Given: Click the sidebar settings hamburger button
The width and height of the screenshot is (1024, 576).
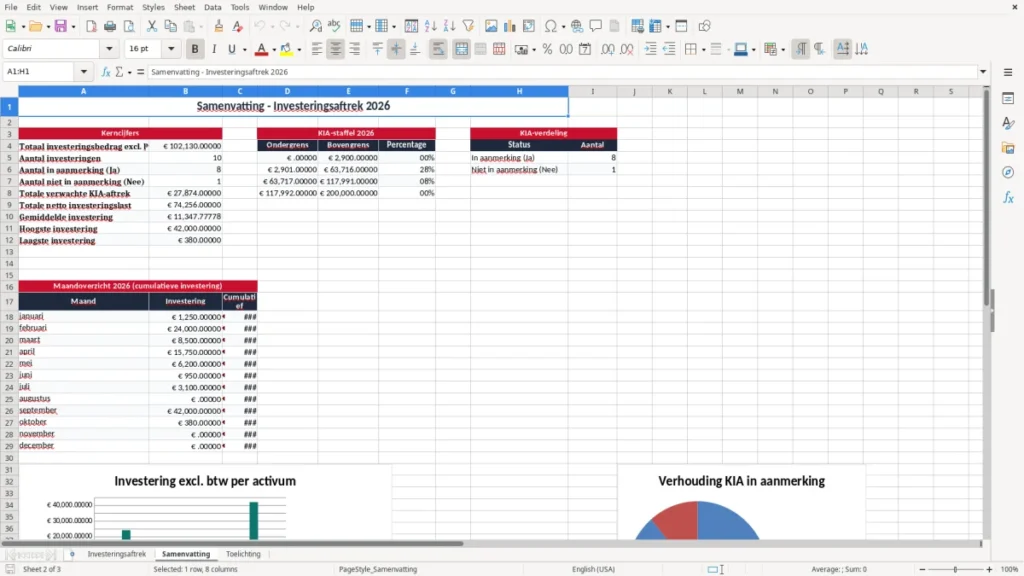Looking at the screenshot, I should coord(1008,72).
